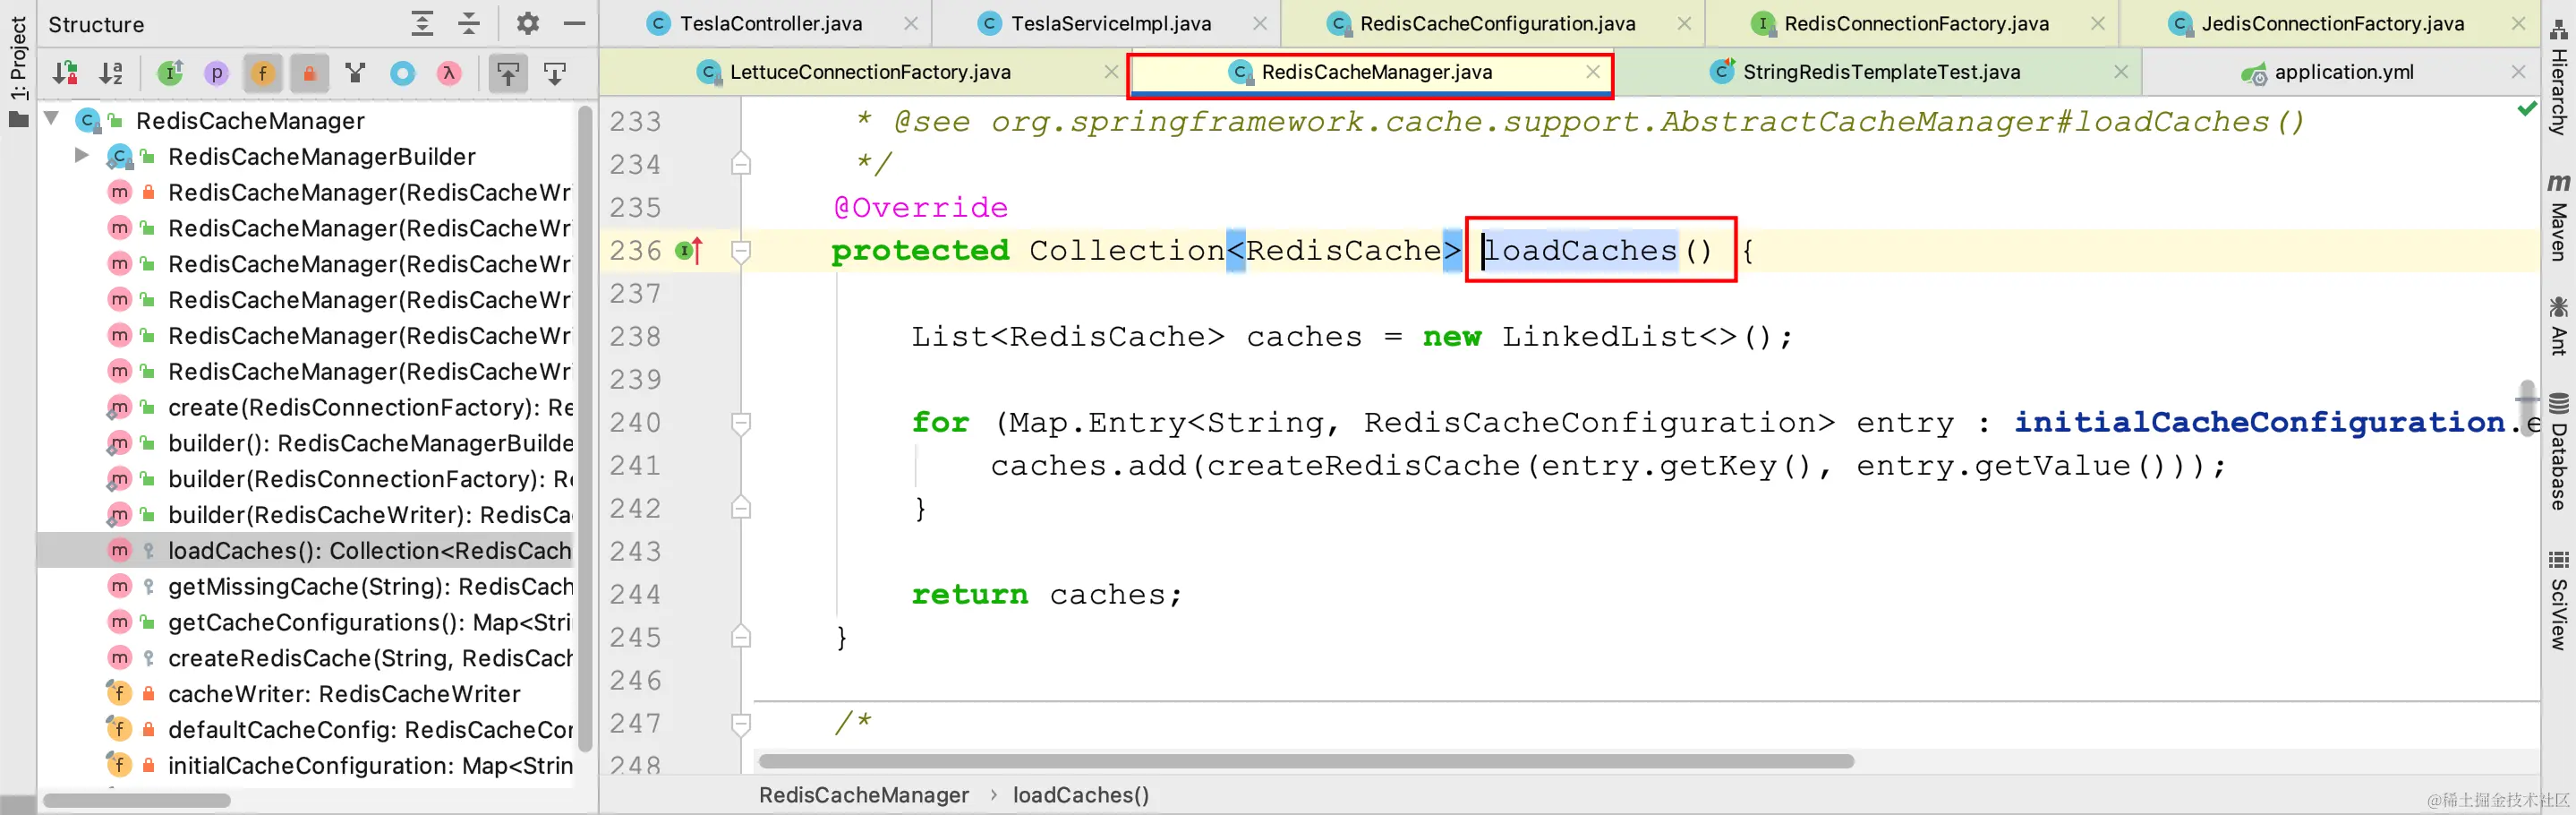Open the SciView tool window
The height and width of the screenshot is (815, 2576).
(x=2559, y=600)
